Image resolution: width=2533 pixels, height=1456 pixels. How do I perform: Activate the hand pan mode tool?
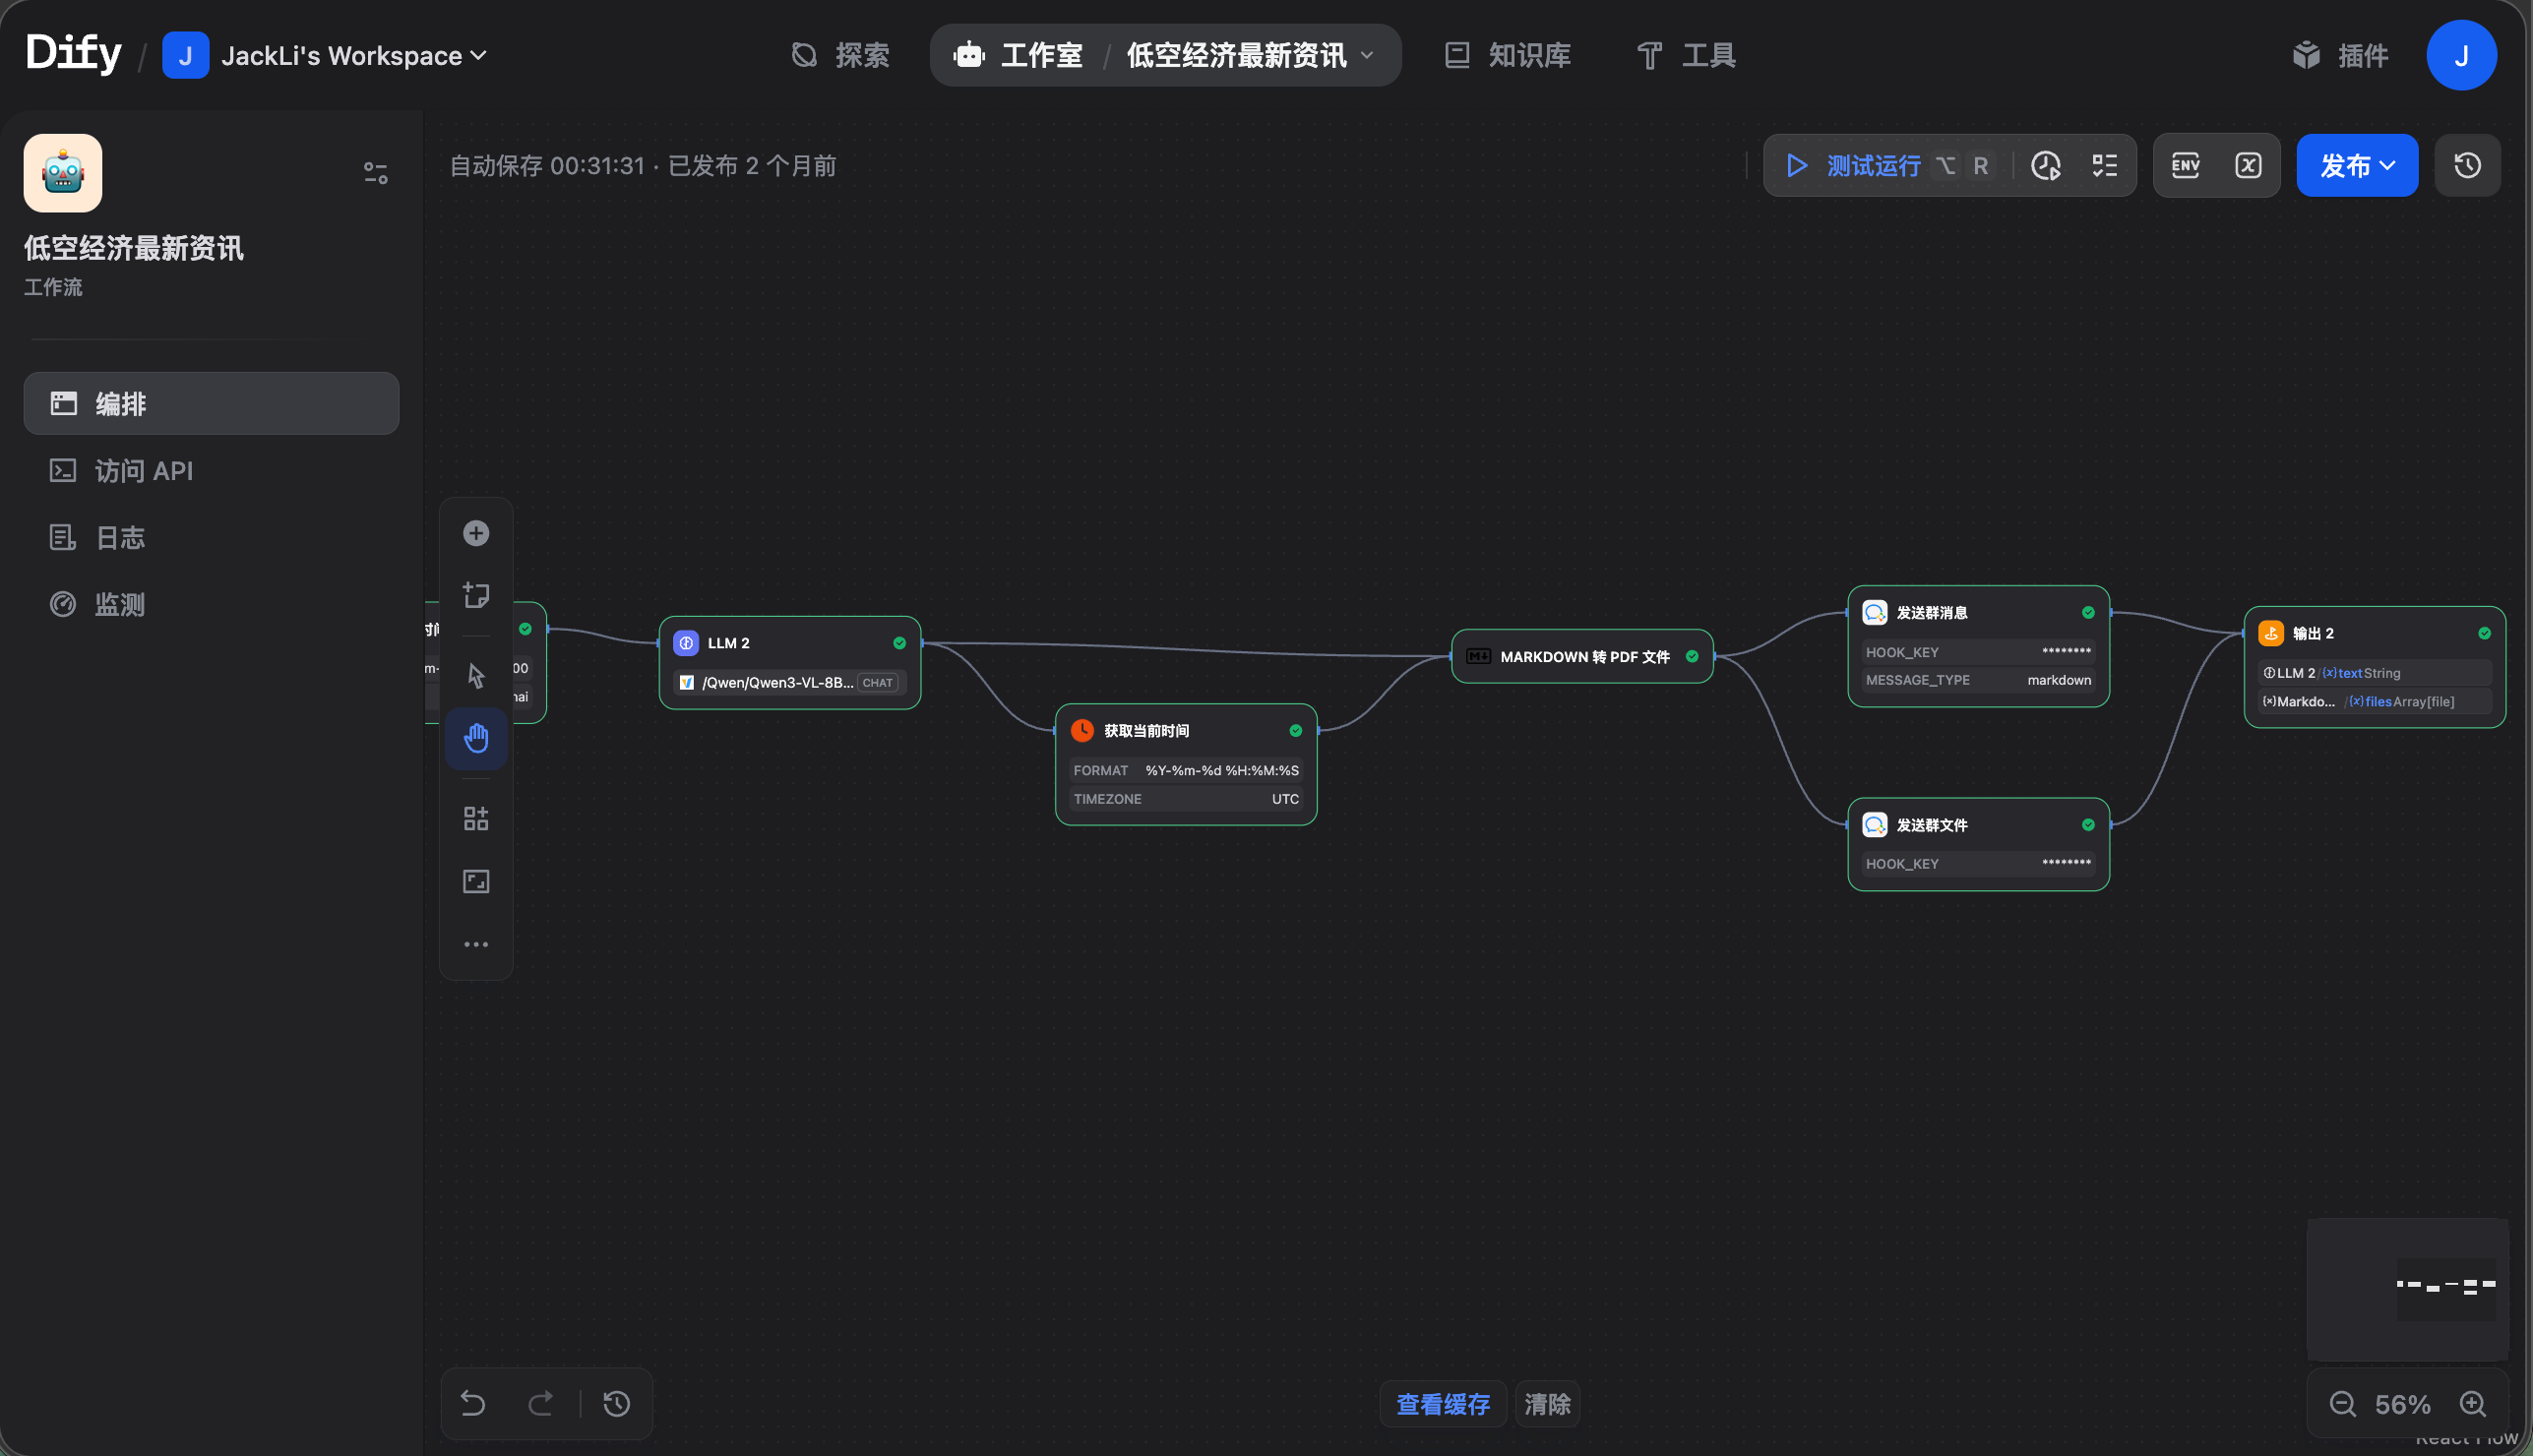476,739
